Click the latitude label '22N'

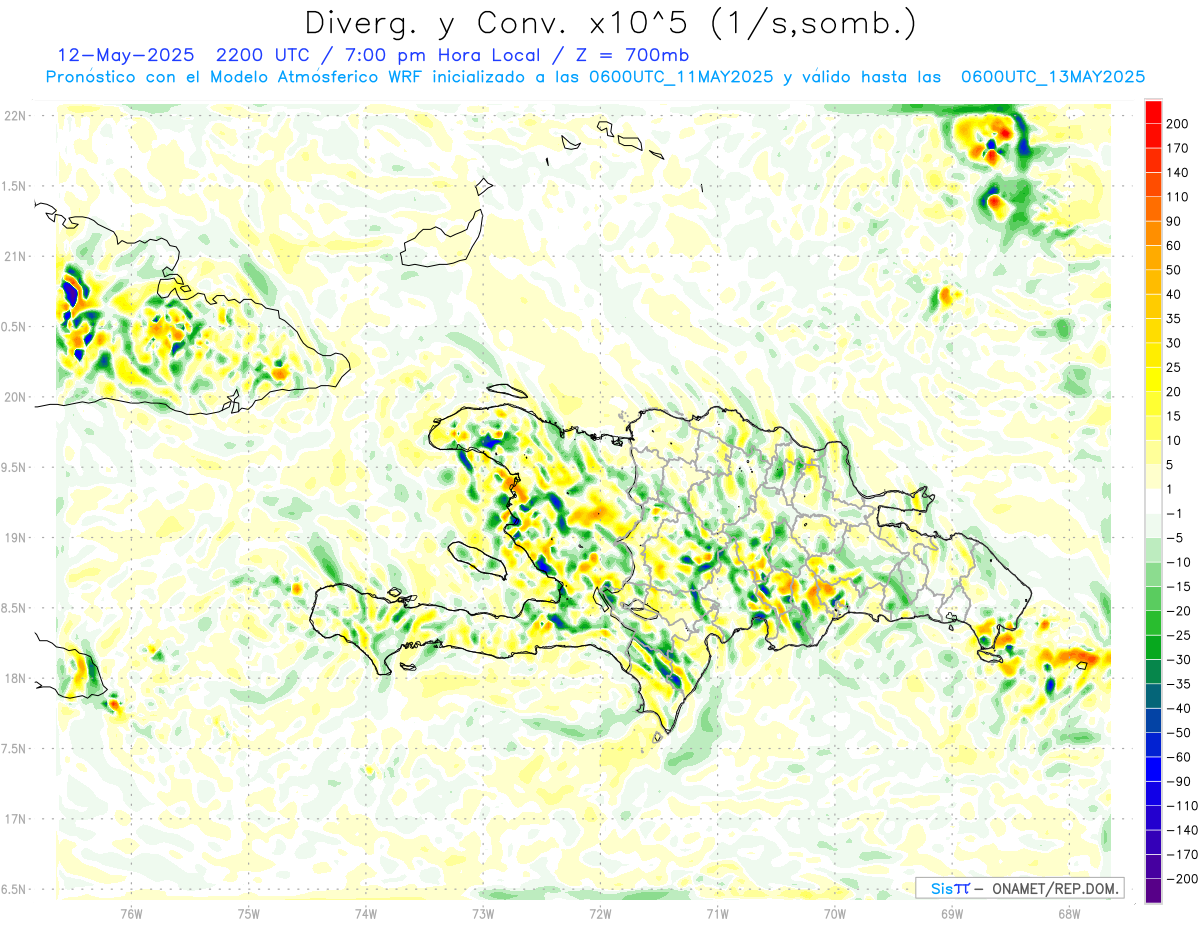(15, 116)
